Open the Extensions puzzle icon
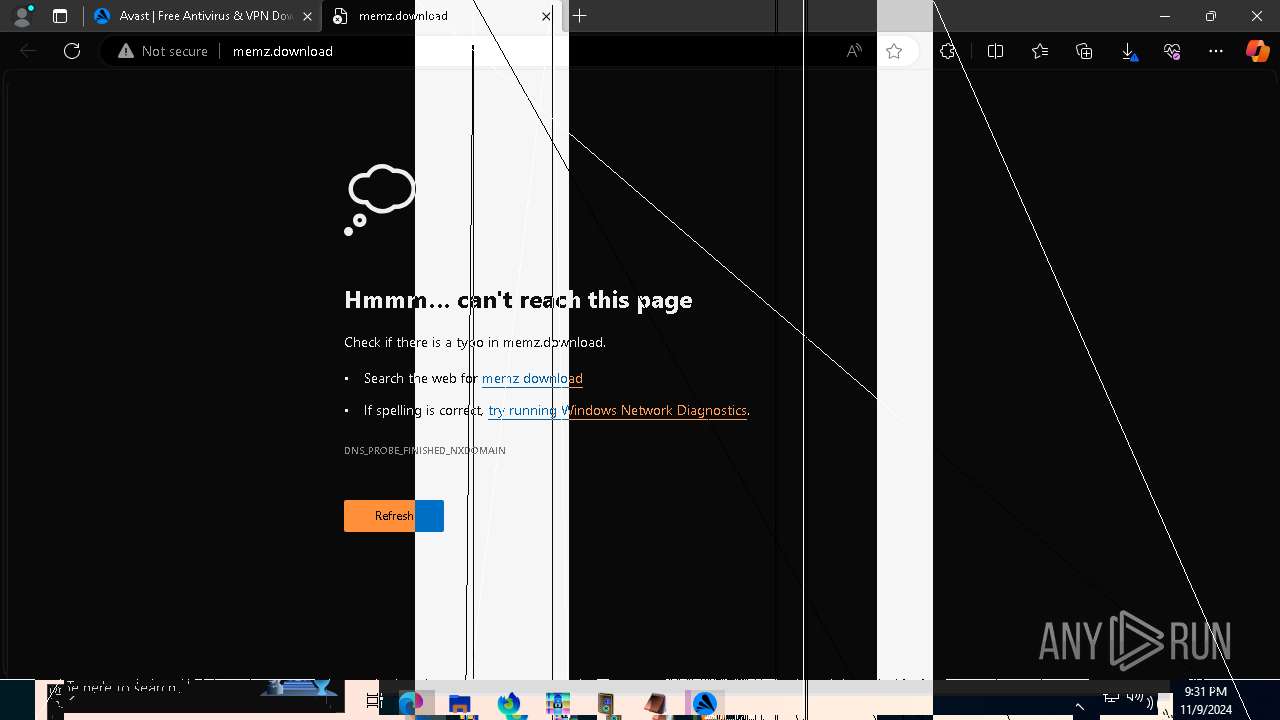 [948, 51]
